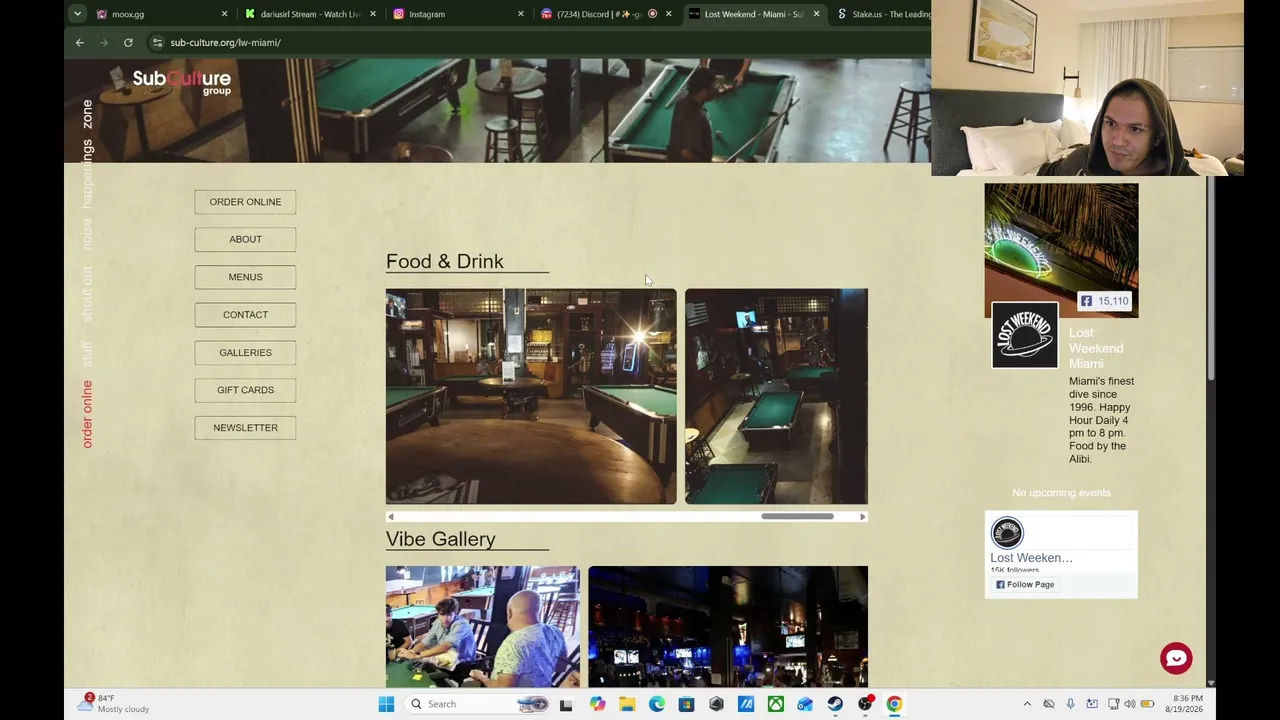Viewport: 1280px width, 720px height.
Task: Open the NEWSLETTER button
Action: [x=245, y=428]
